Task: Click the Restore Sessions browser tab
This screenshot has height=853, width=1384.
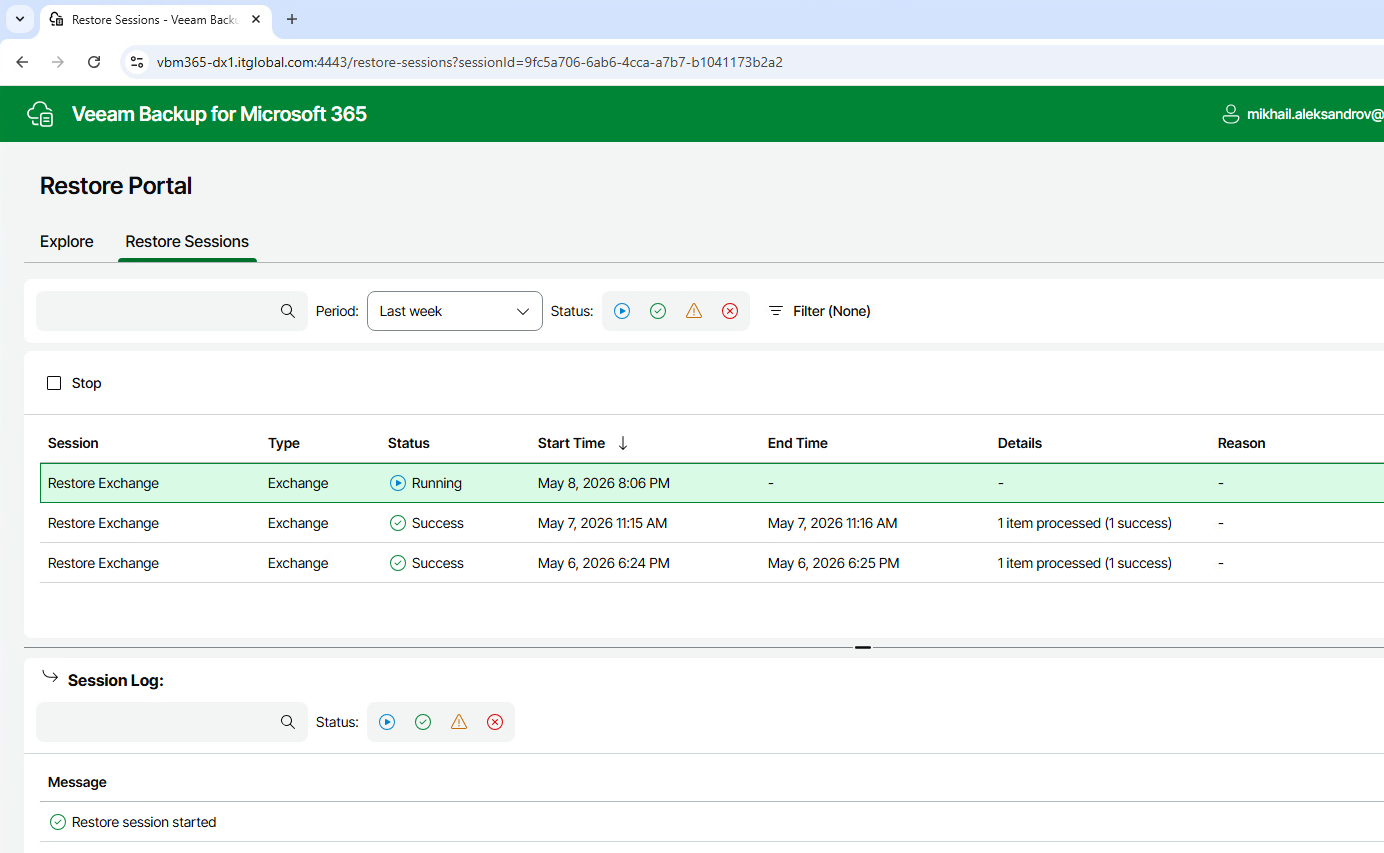Action: 156,20
